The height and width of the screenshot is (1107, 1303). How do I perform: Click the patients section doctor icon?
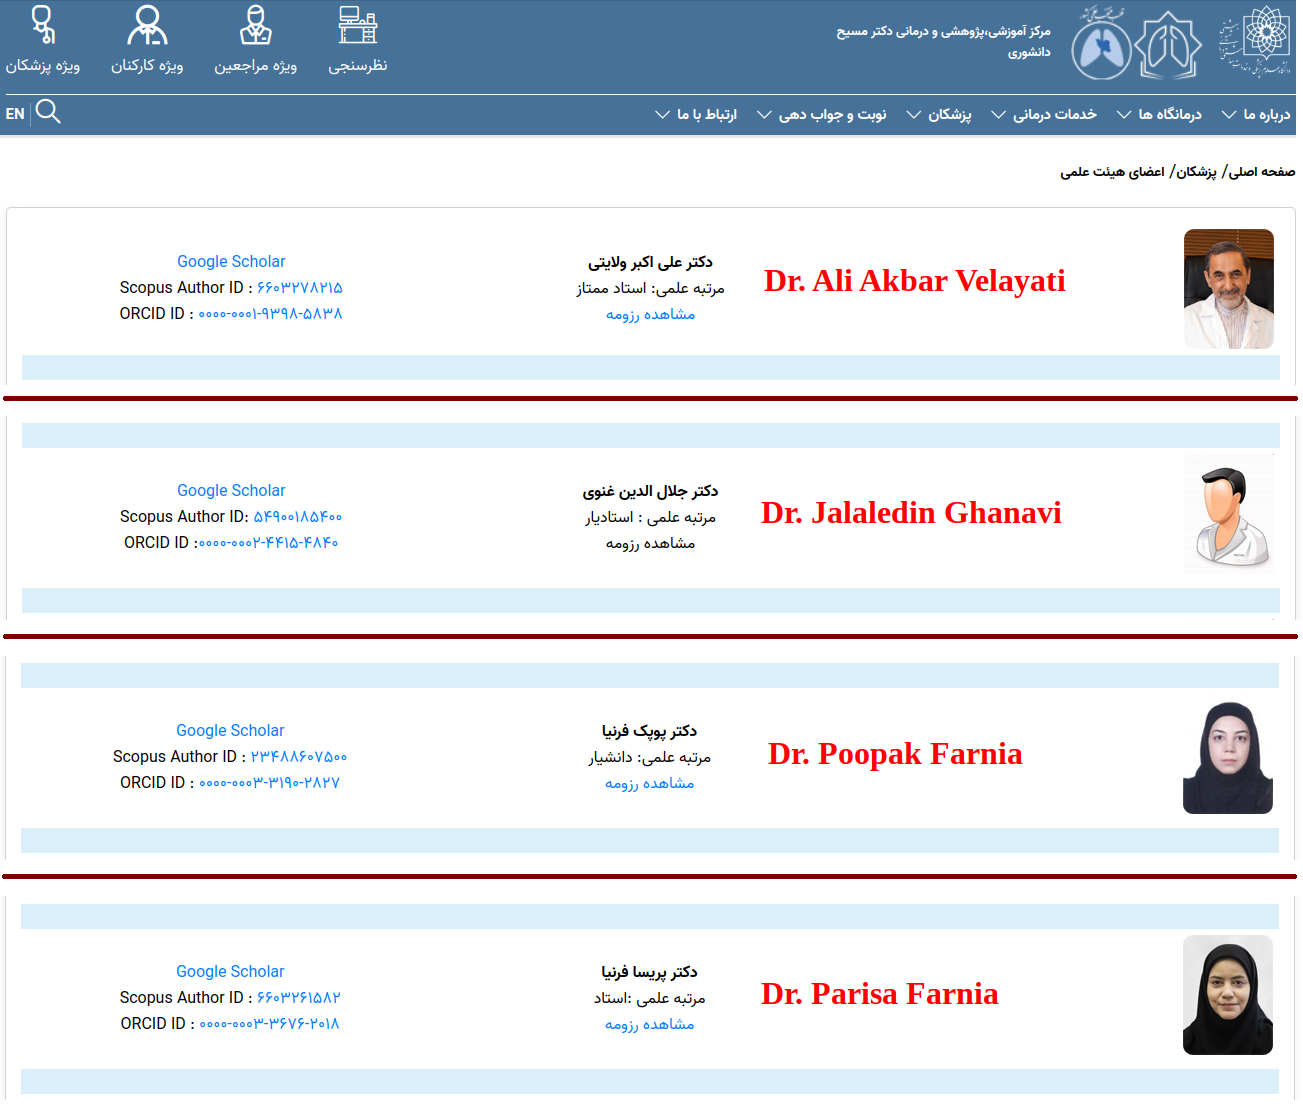[x=256, y=26]
